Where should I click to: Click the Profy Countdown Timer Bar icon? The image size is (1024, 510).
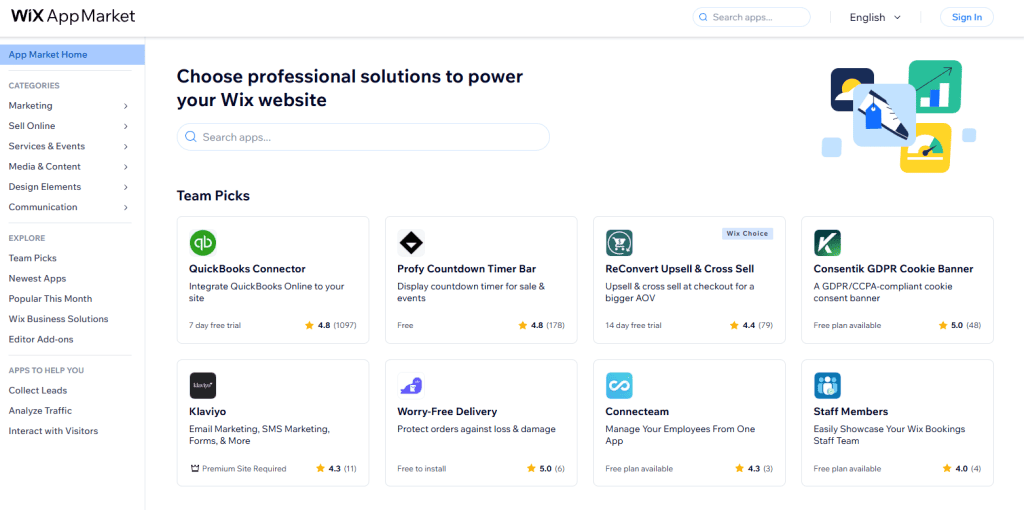pyautogui.click(x=411, y=243)
